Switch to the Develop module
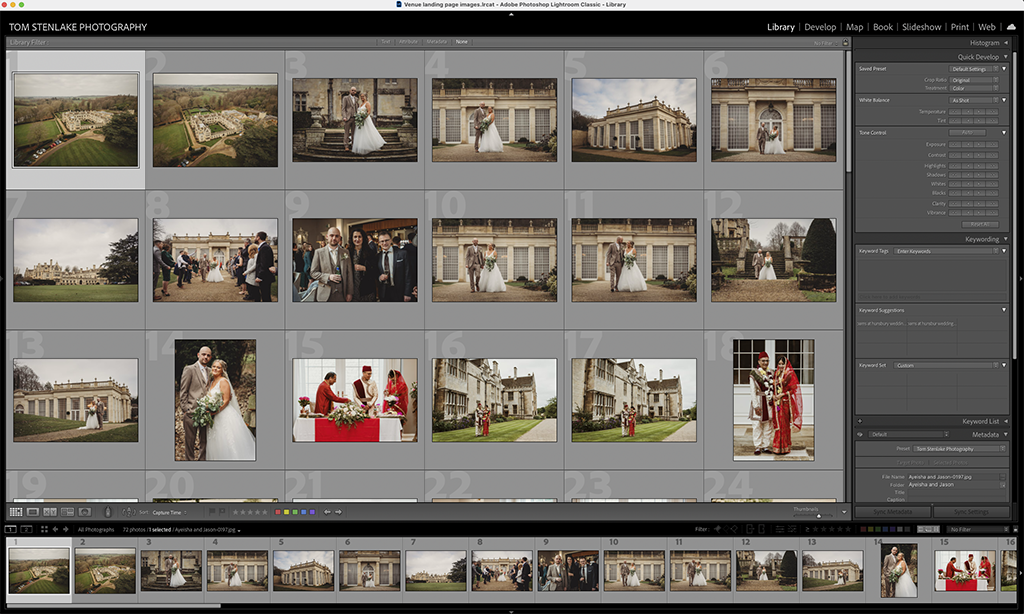 [820, 27]
